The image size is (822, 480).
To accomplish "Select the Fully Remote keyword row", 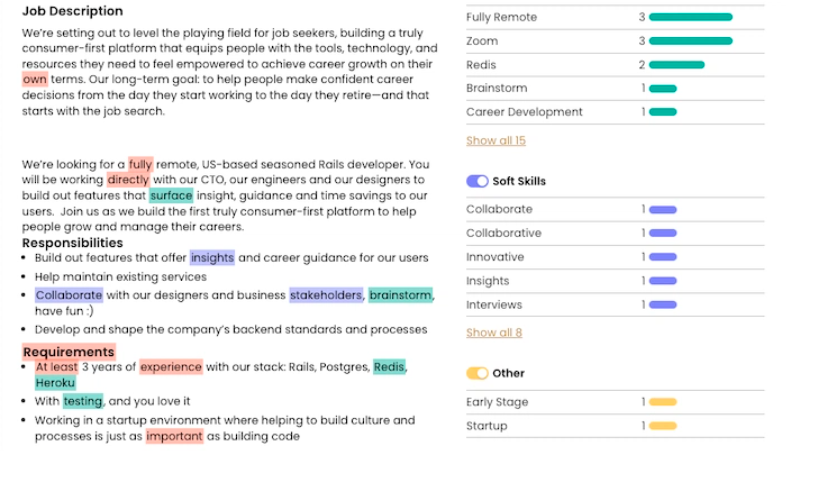I will click(615, 17).
